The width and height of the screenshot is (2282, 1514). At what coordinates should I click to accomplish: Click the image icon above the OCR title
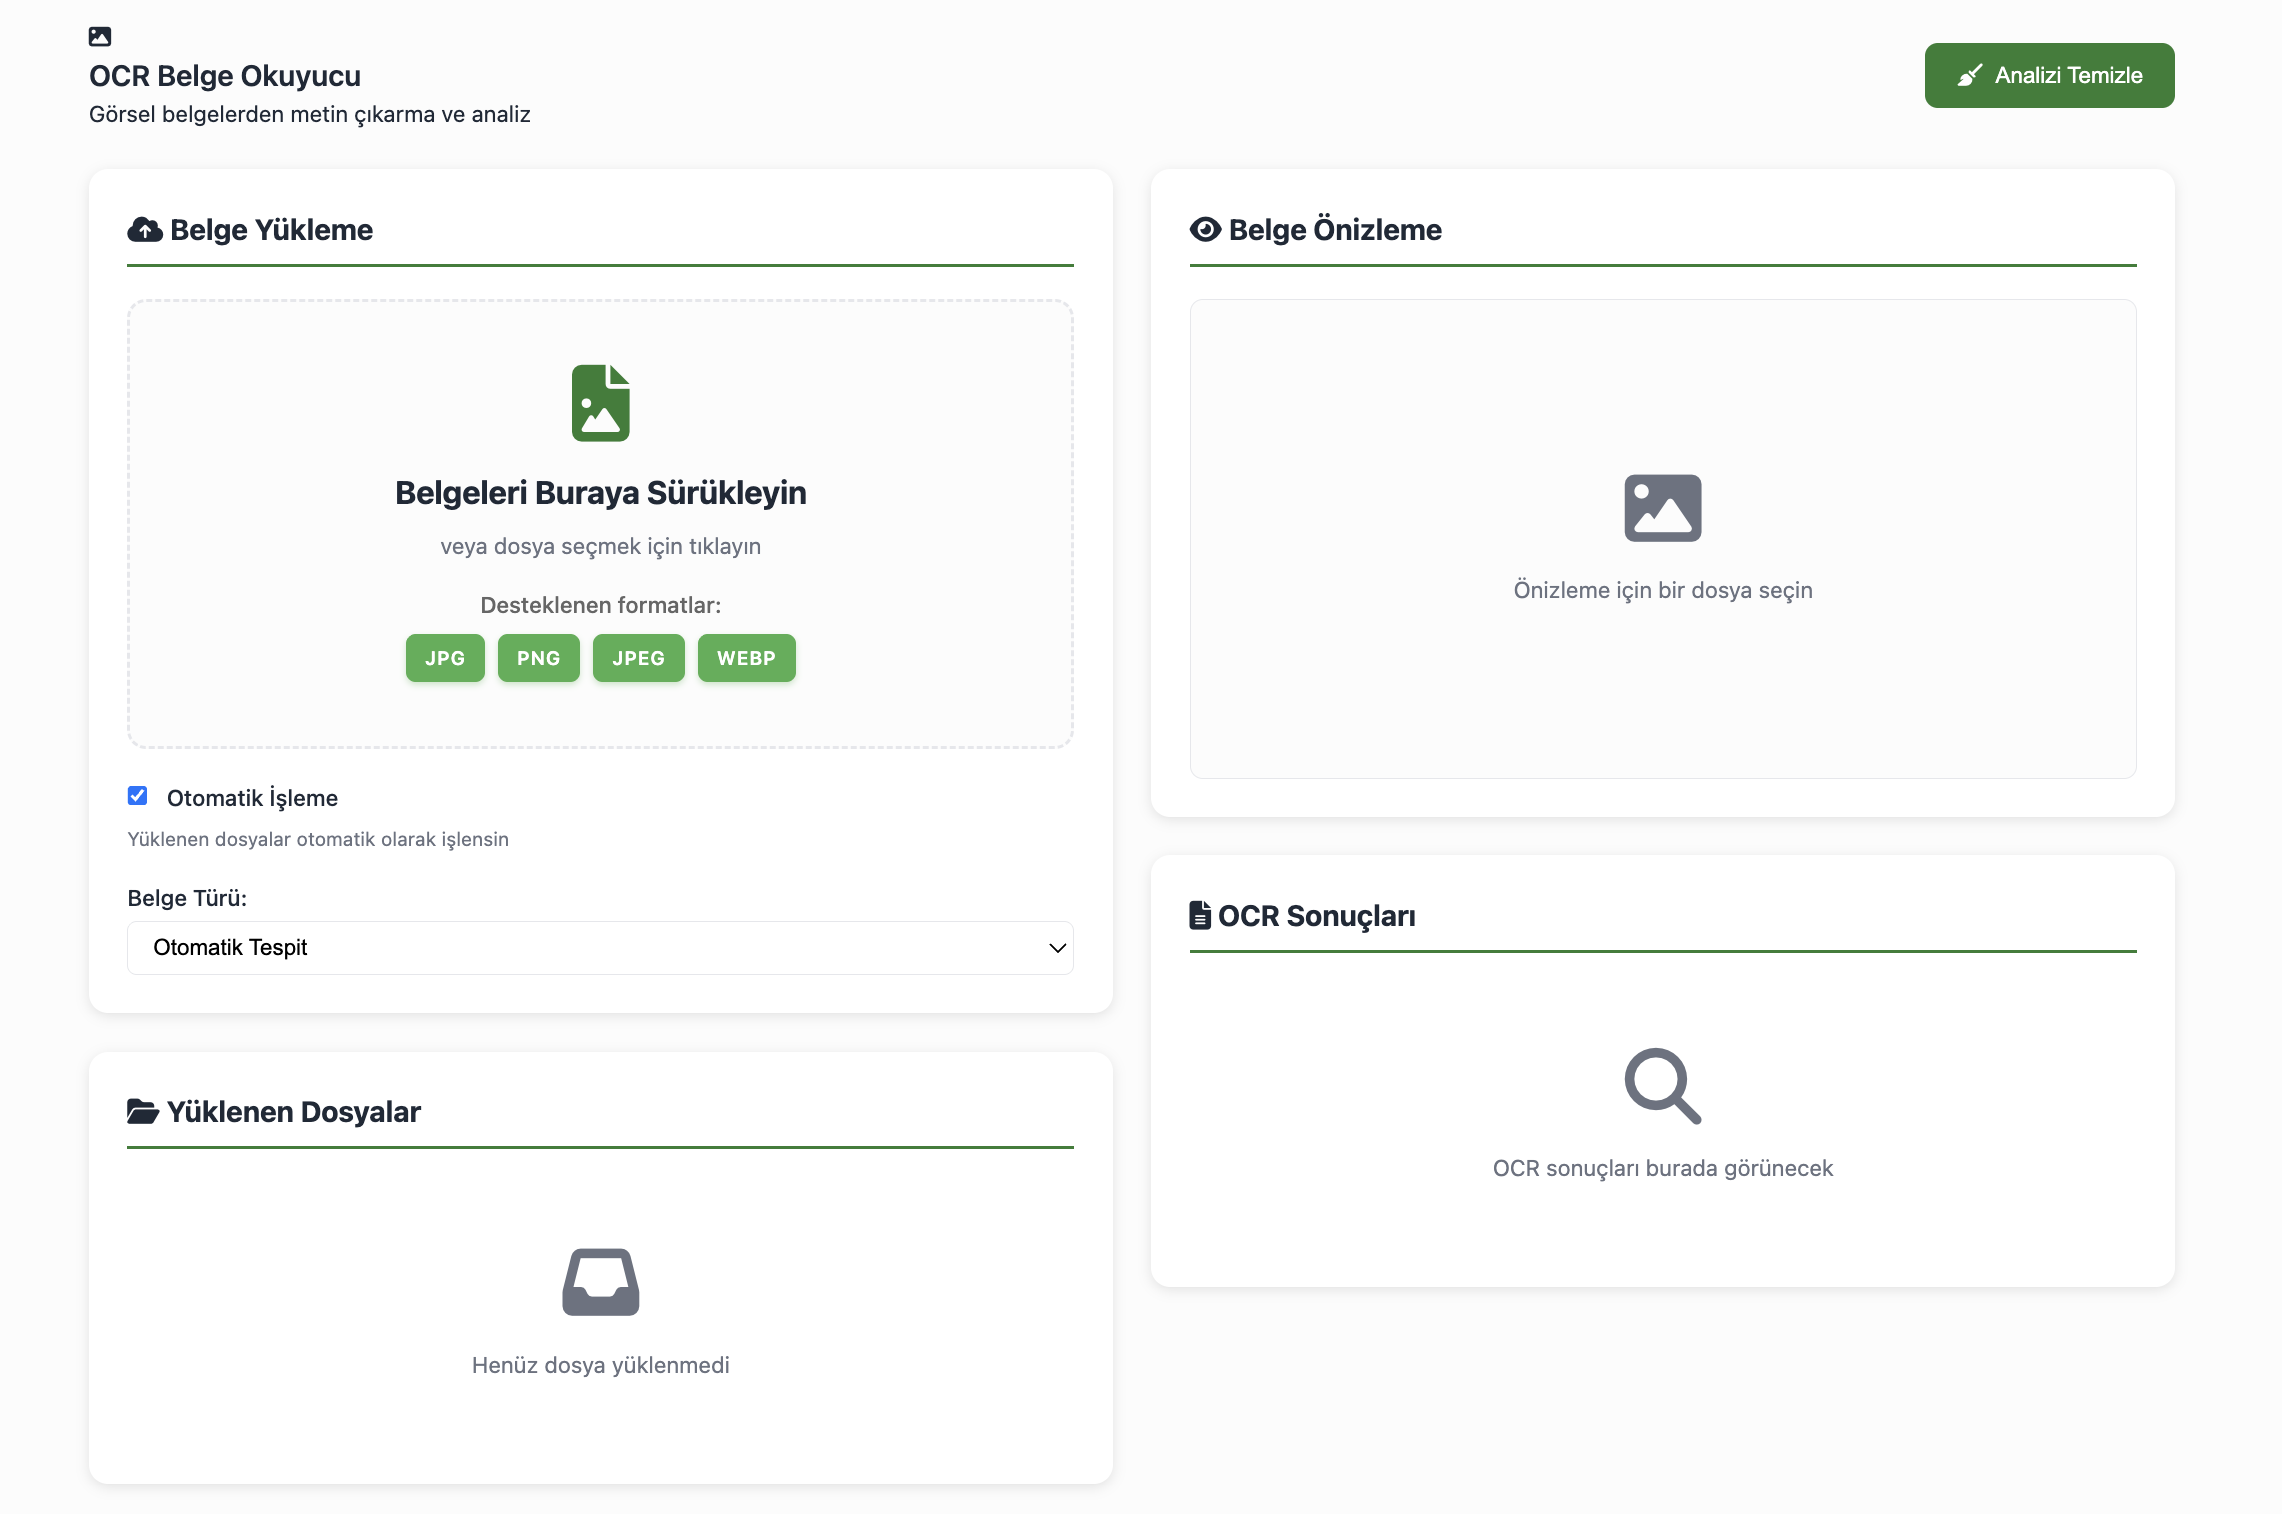[99, 37]
